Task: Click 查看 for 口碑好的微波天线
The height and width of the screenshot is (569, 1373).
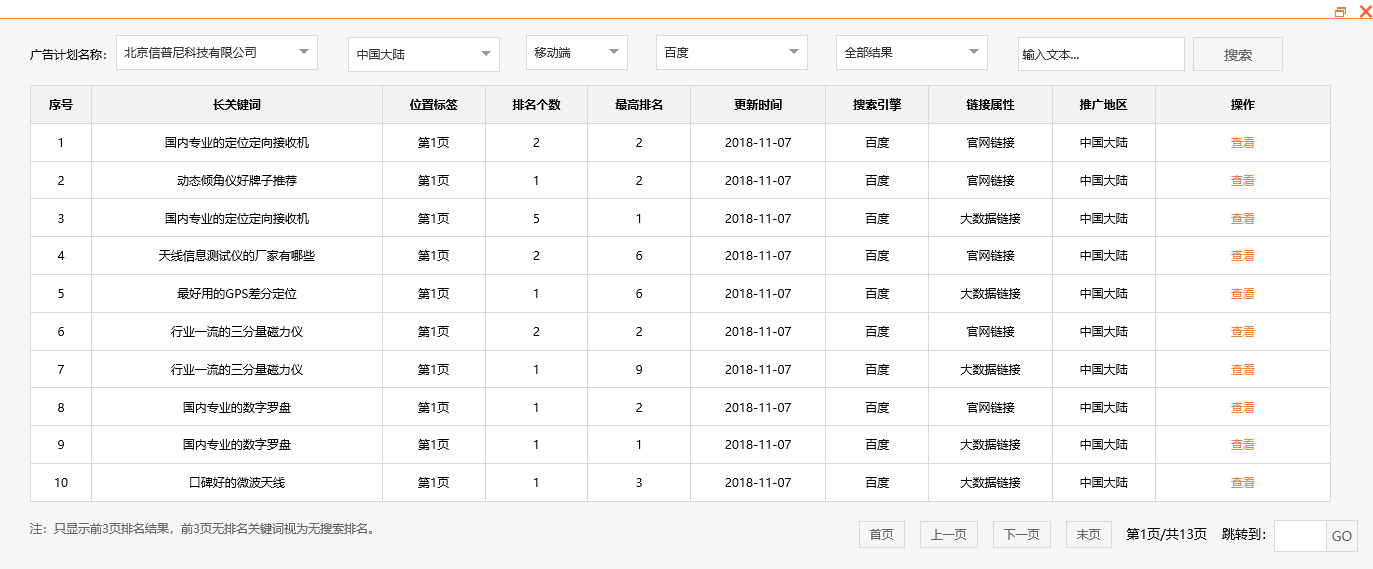Action: tap(1243, 483)
